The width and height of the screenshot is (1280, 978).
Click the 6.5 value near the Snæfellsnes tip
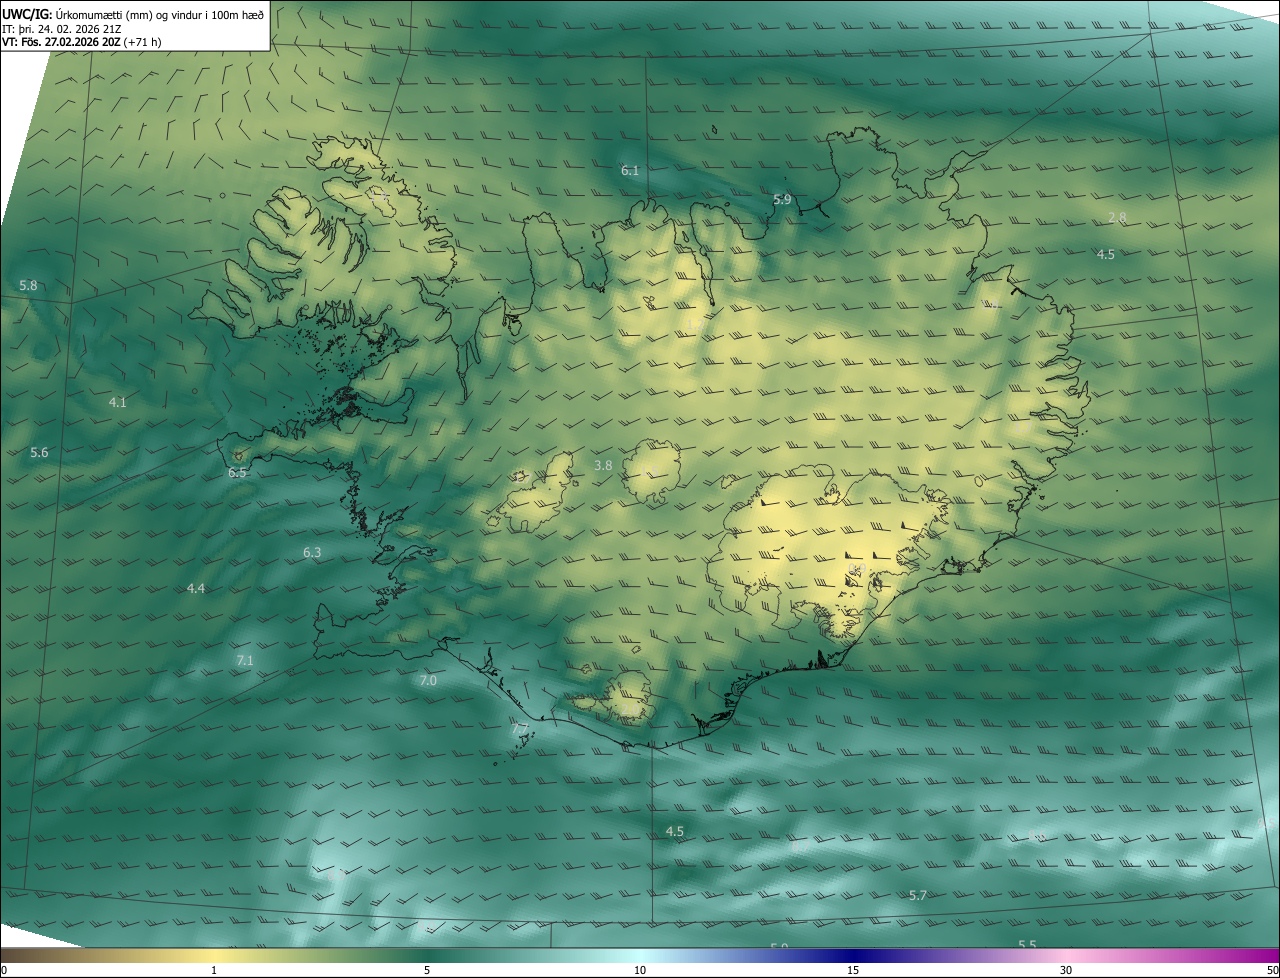[x=237, y=473]
